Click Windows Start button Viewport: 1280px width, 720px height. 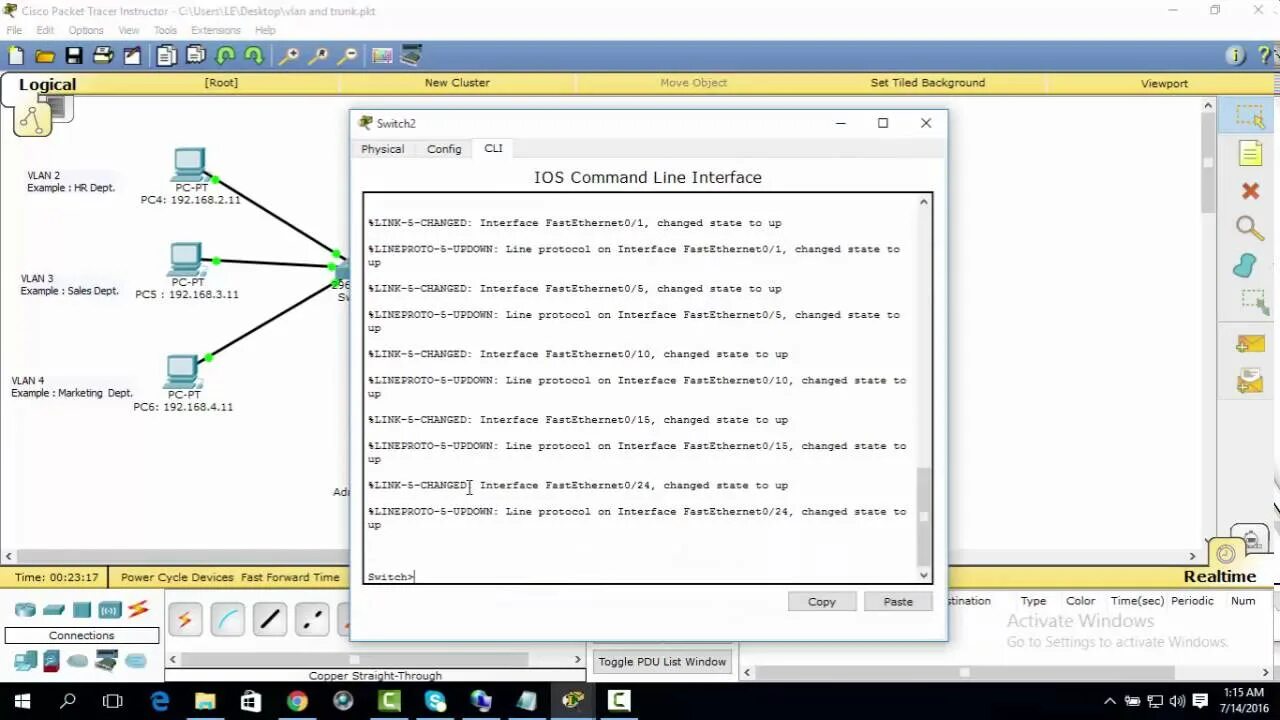tap(22, 701)
